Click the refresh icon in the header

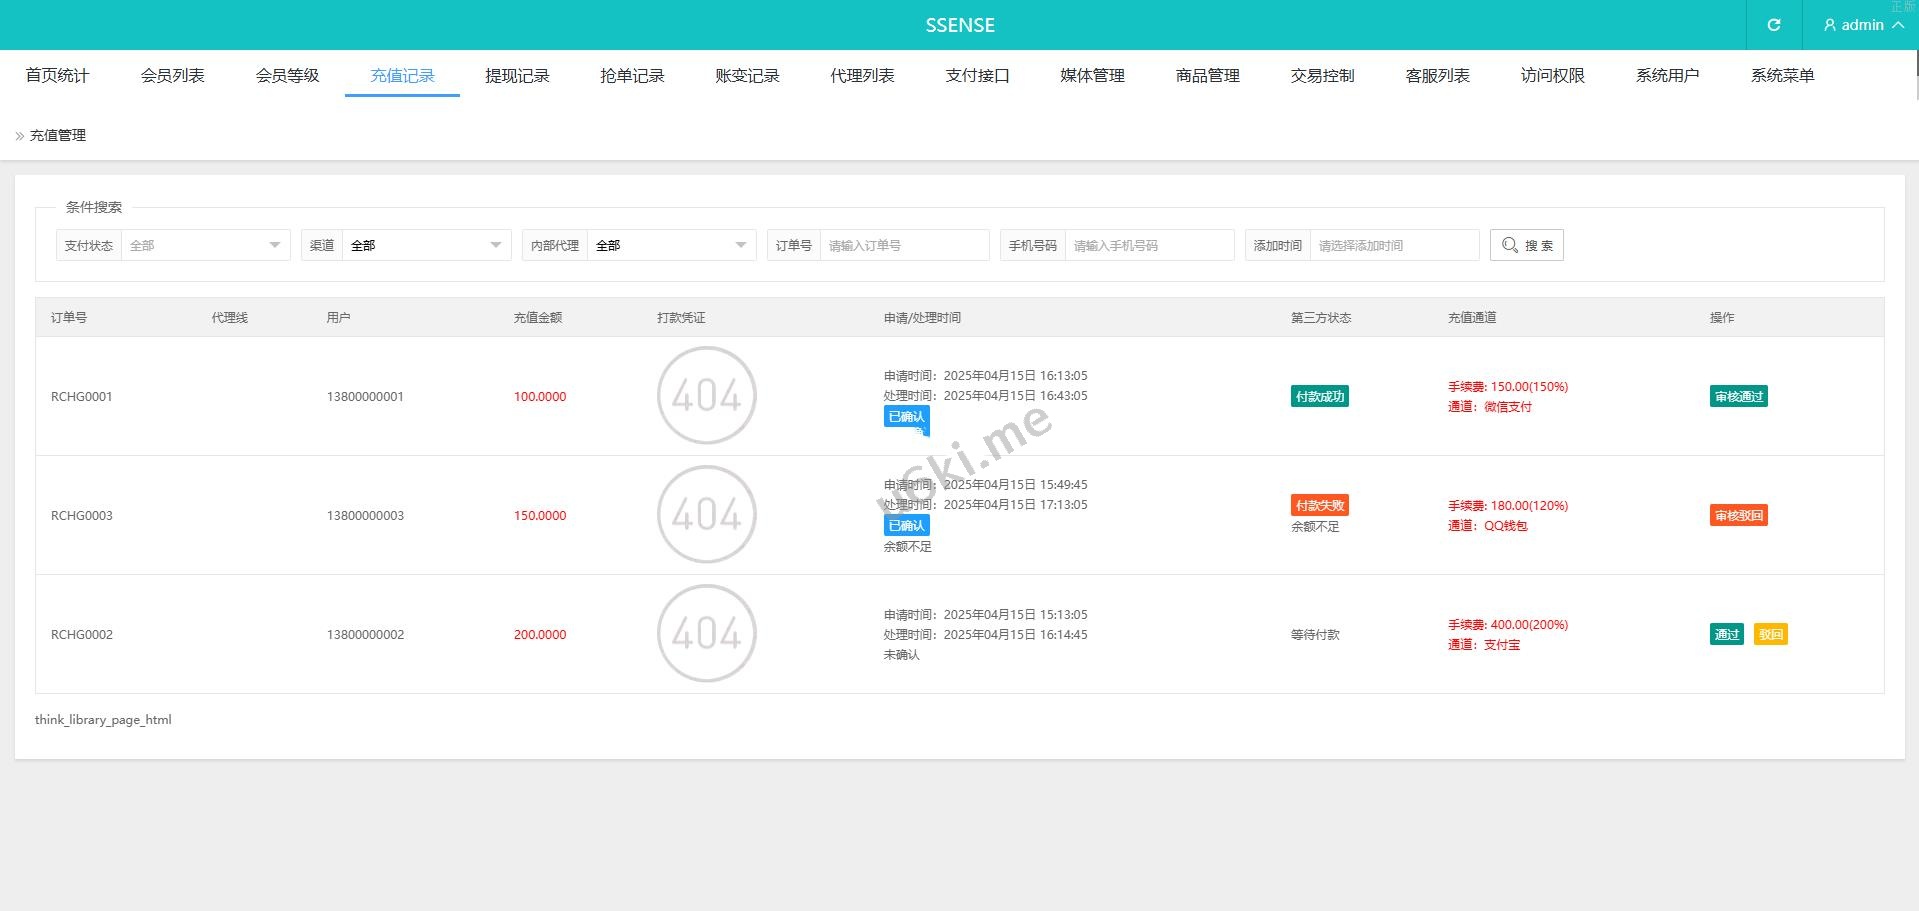(x=1773, y=25)
